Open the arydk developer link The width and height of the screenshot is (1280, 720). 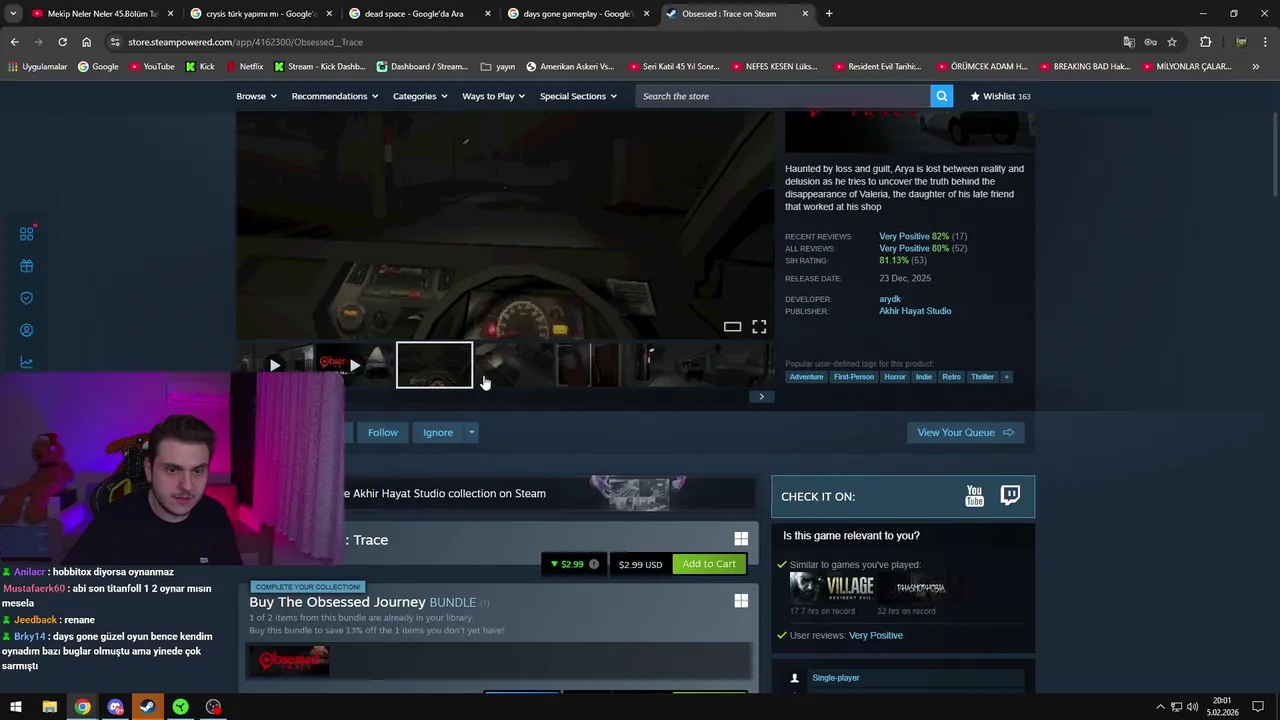890,299
